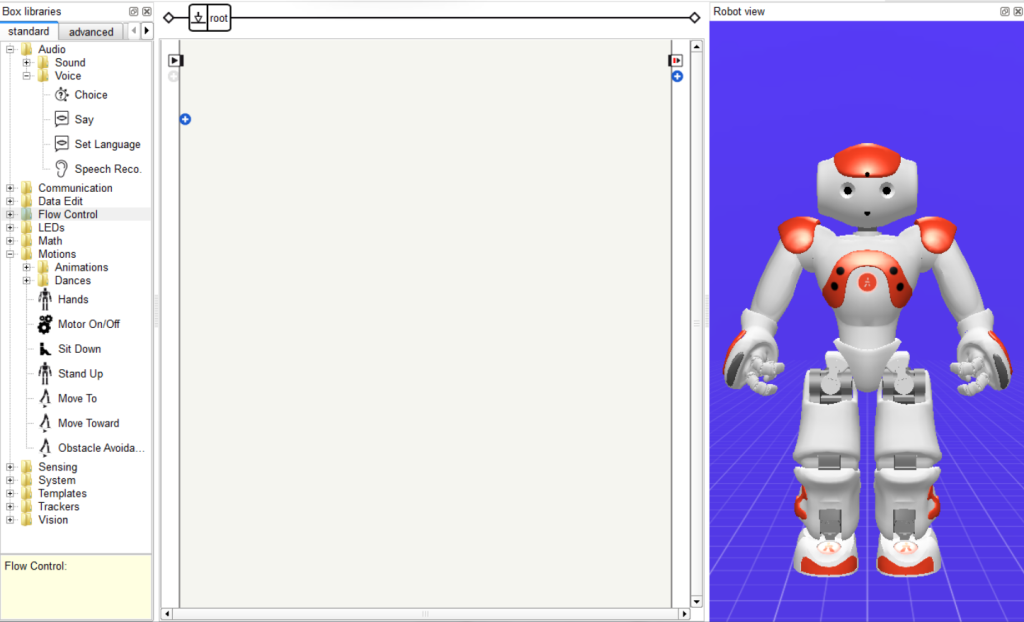Pick the Sit Down box icon

pos(45,349)
